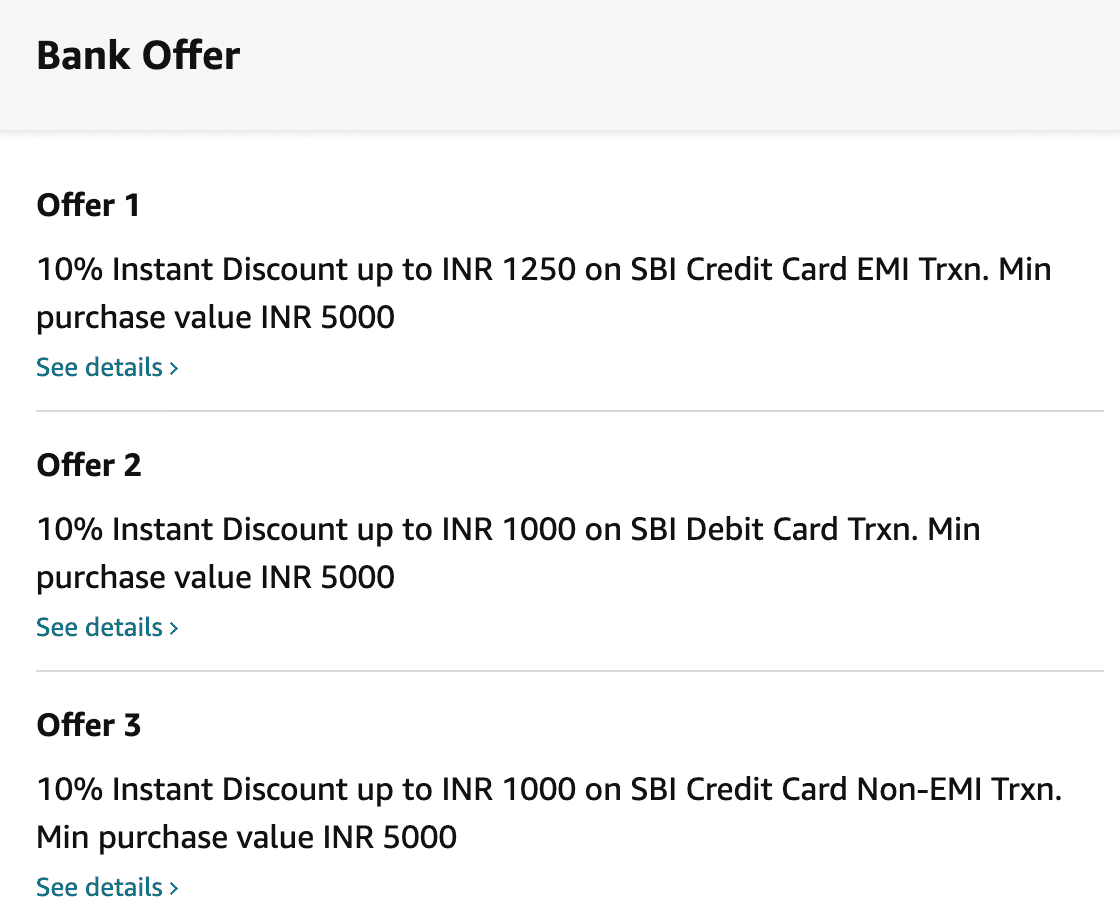Select the Offer 2 heading
Viewport: 1120px width, 922px height.
(89, 465)
